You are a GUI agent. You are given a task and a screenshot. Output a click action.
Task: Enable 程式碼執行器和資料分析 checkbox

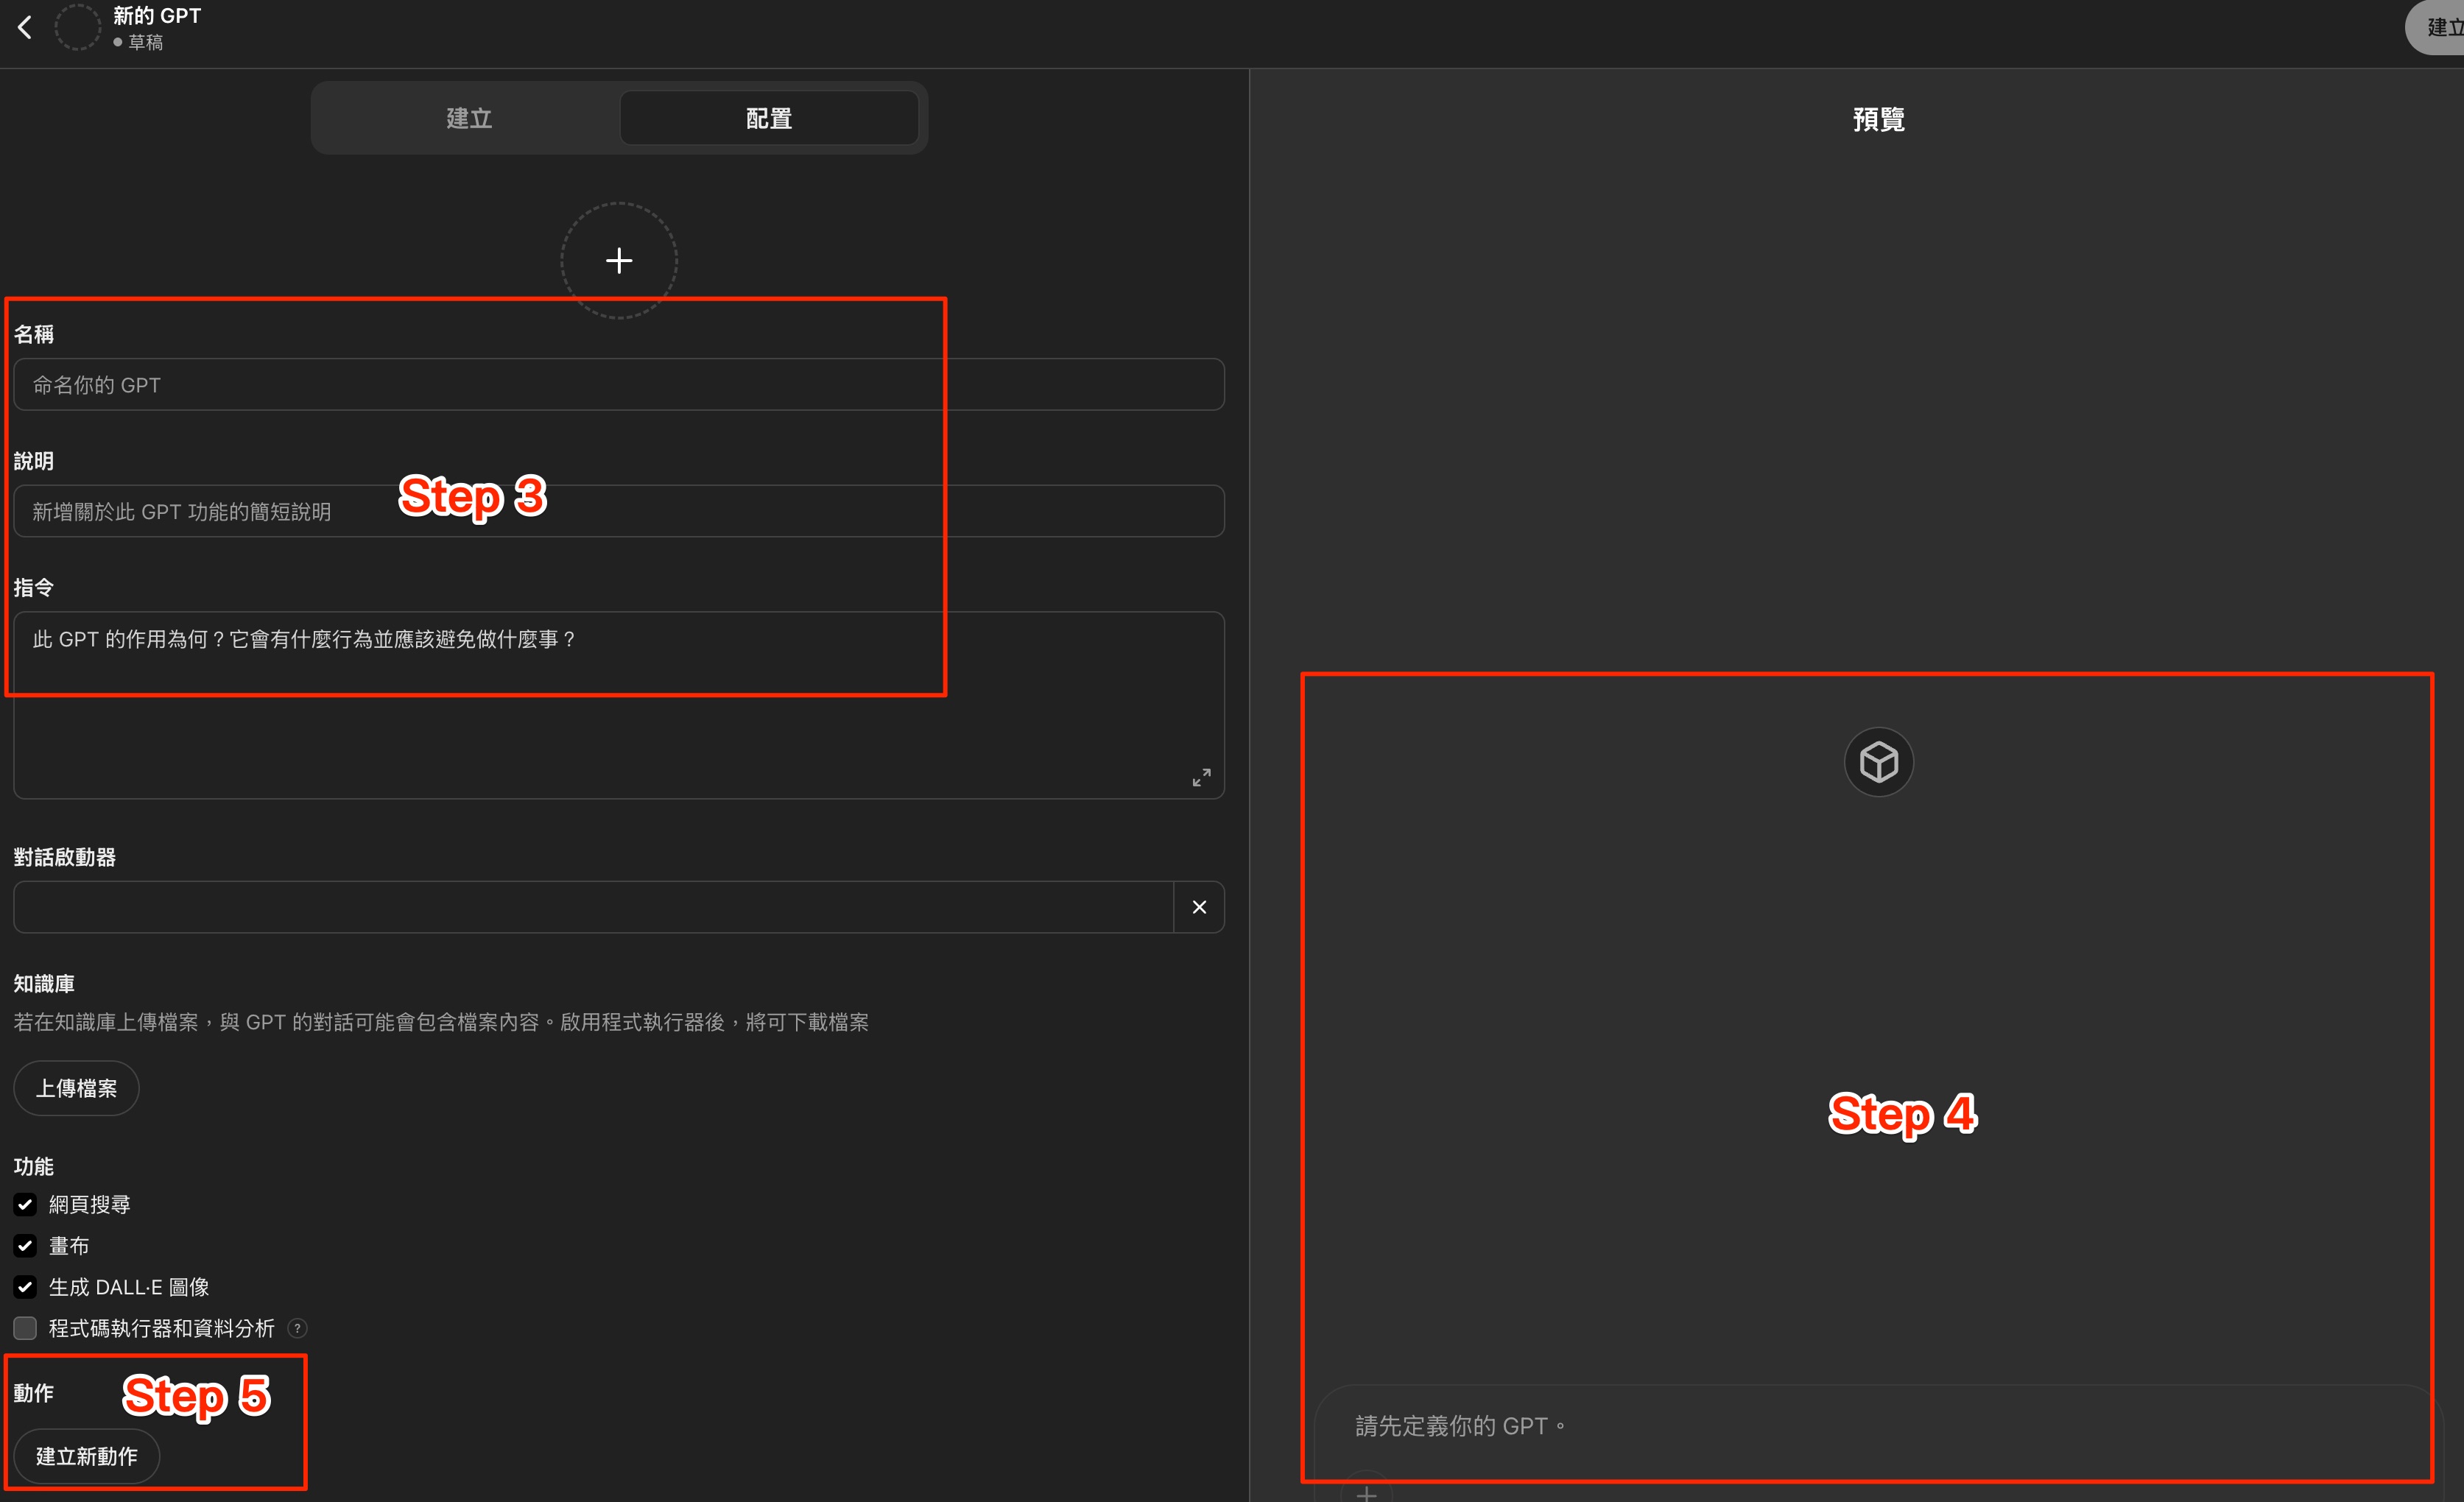point(25,1328)
